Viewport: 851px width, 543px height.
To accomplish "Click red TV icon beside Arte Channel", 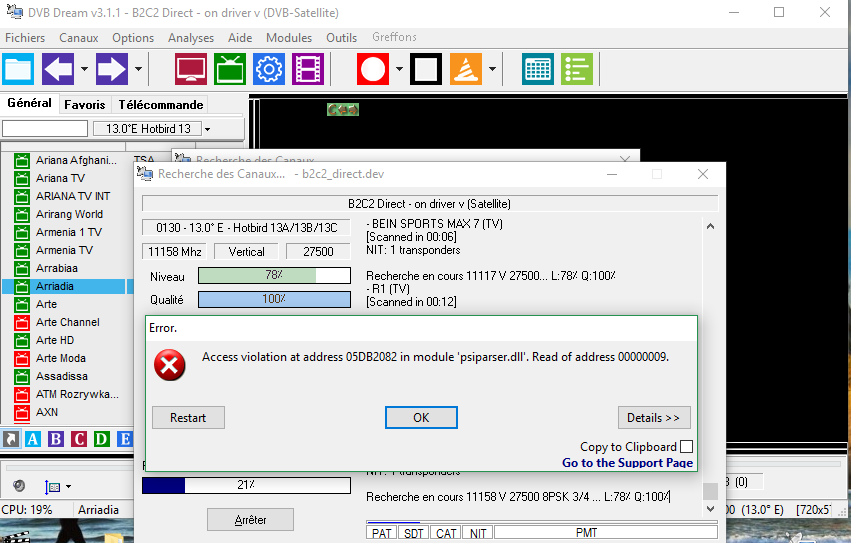I will (x=22, y=322).
